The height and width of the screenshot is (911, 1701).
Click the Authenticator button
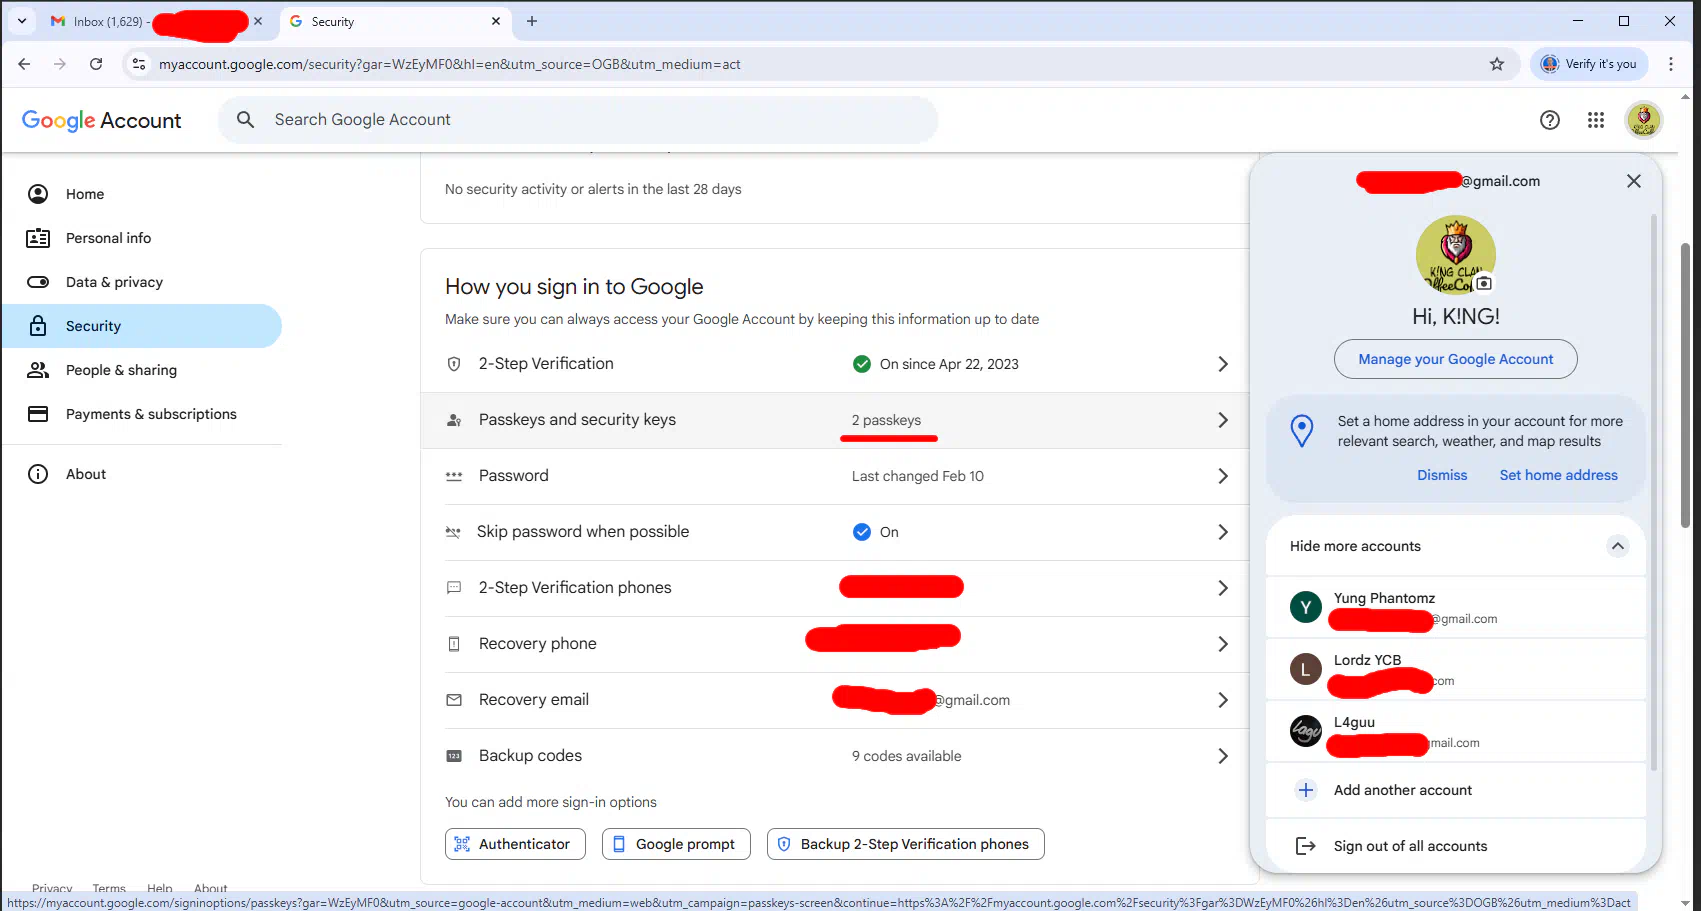point(515,844)
